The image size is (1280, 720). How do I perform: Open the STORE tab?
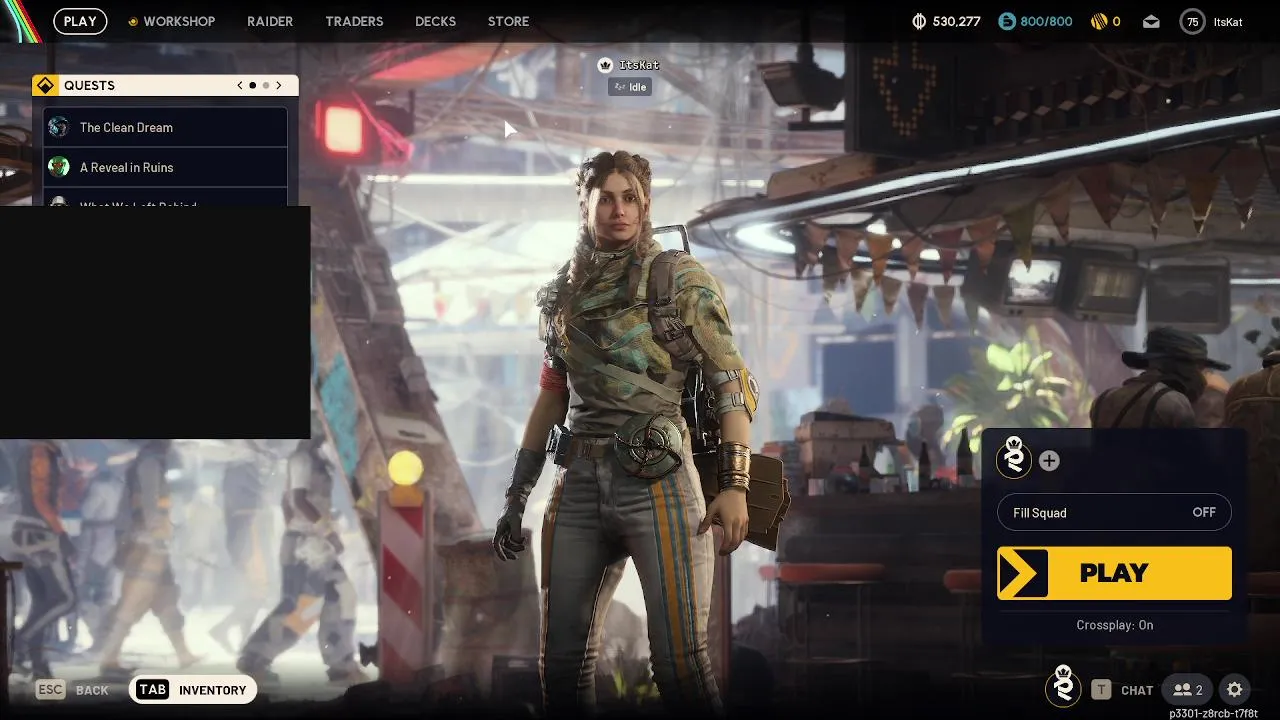click(x=508, y=21)
